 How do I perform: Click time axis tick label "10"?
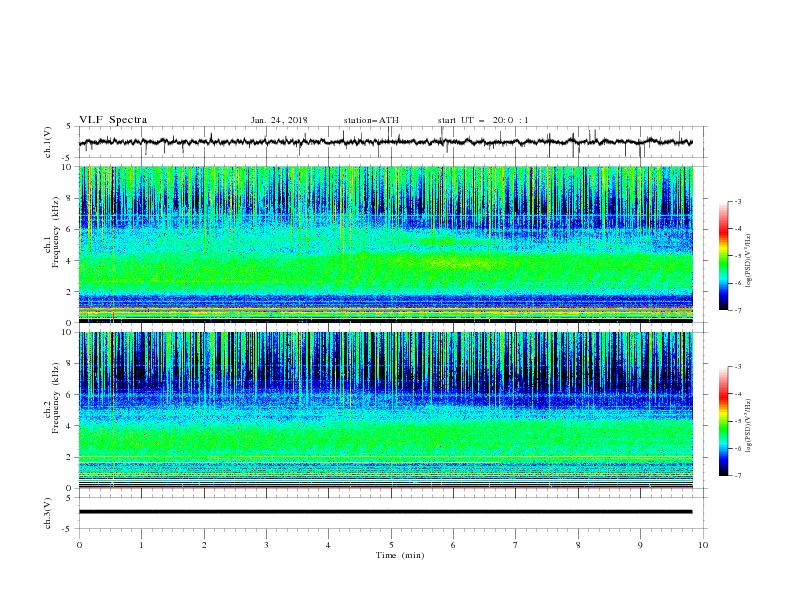click(703, 545)
